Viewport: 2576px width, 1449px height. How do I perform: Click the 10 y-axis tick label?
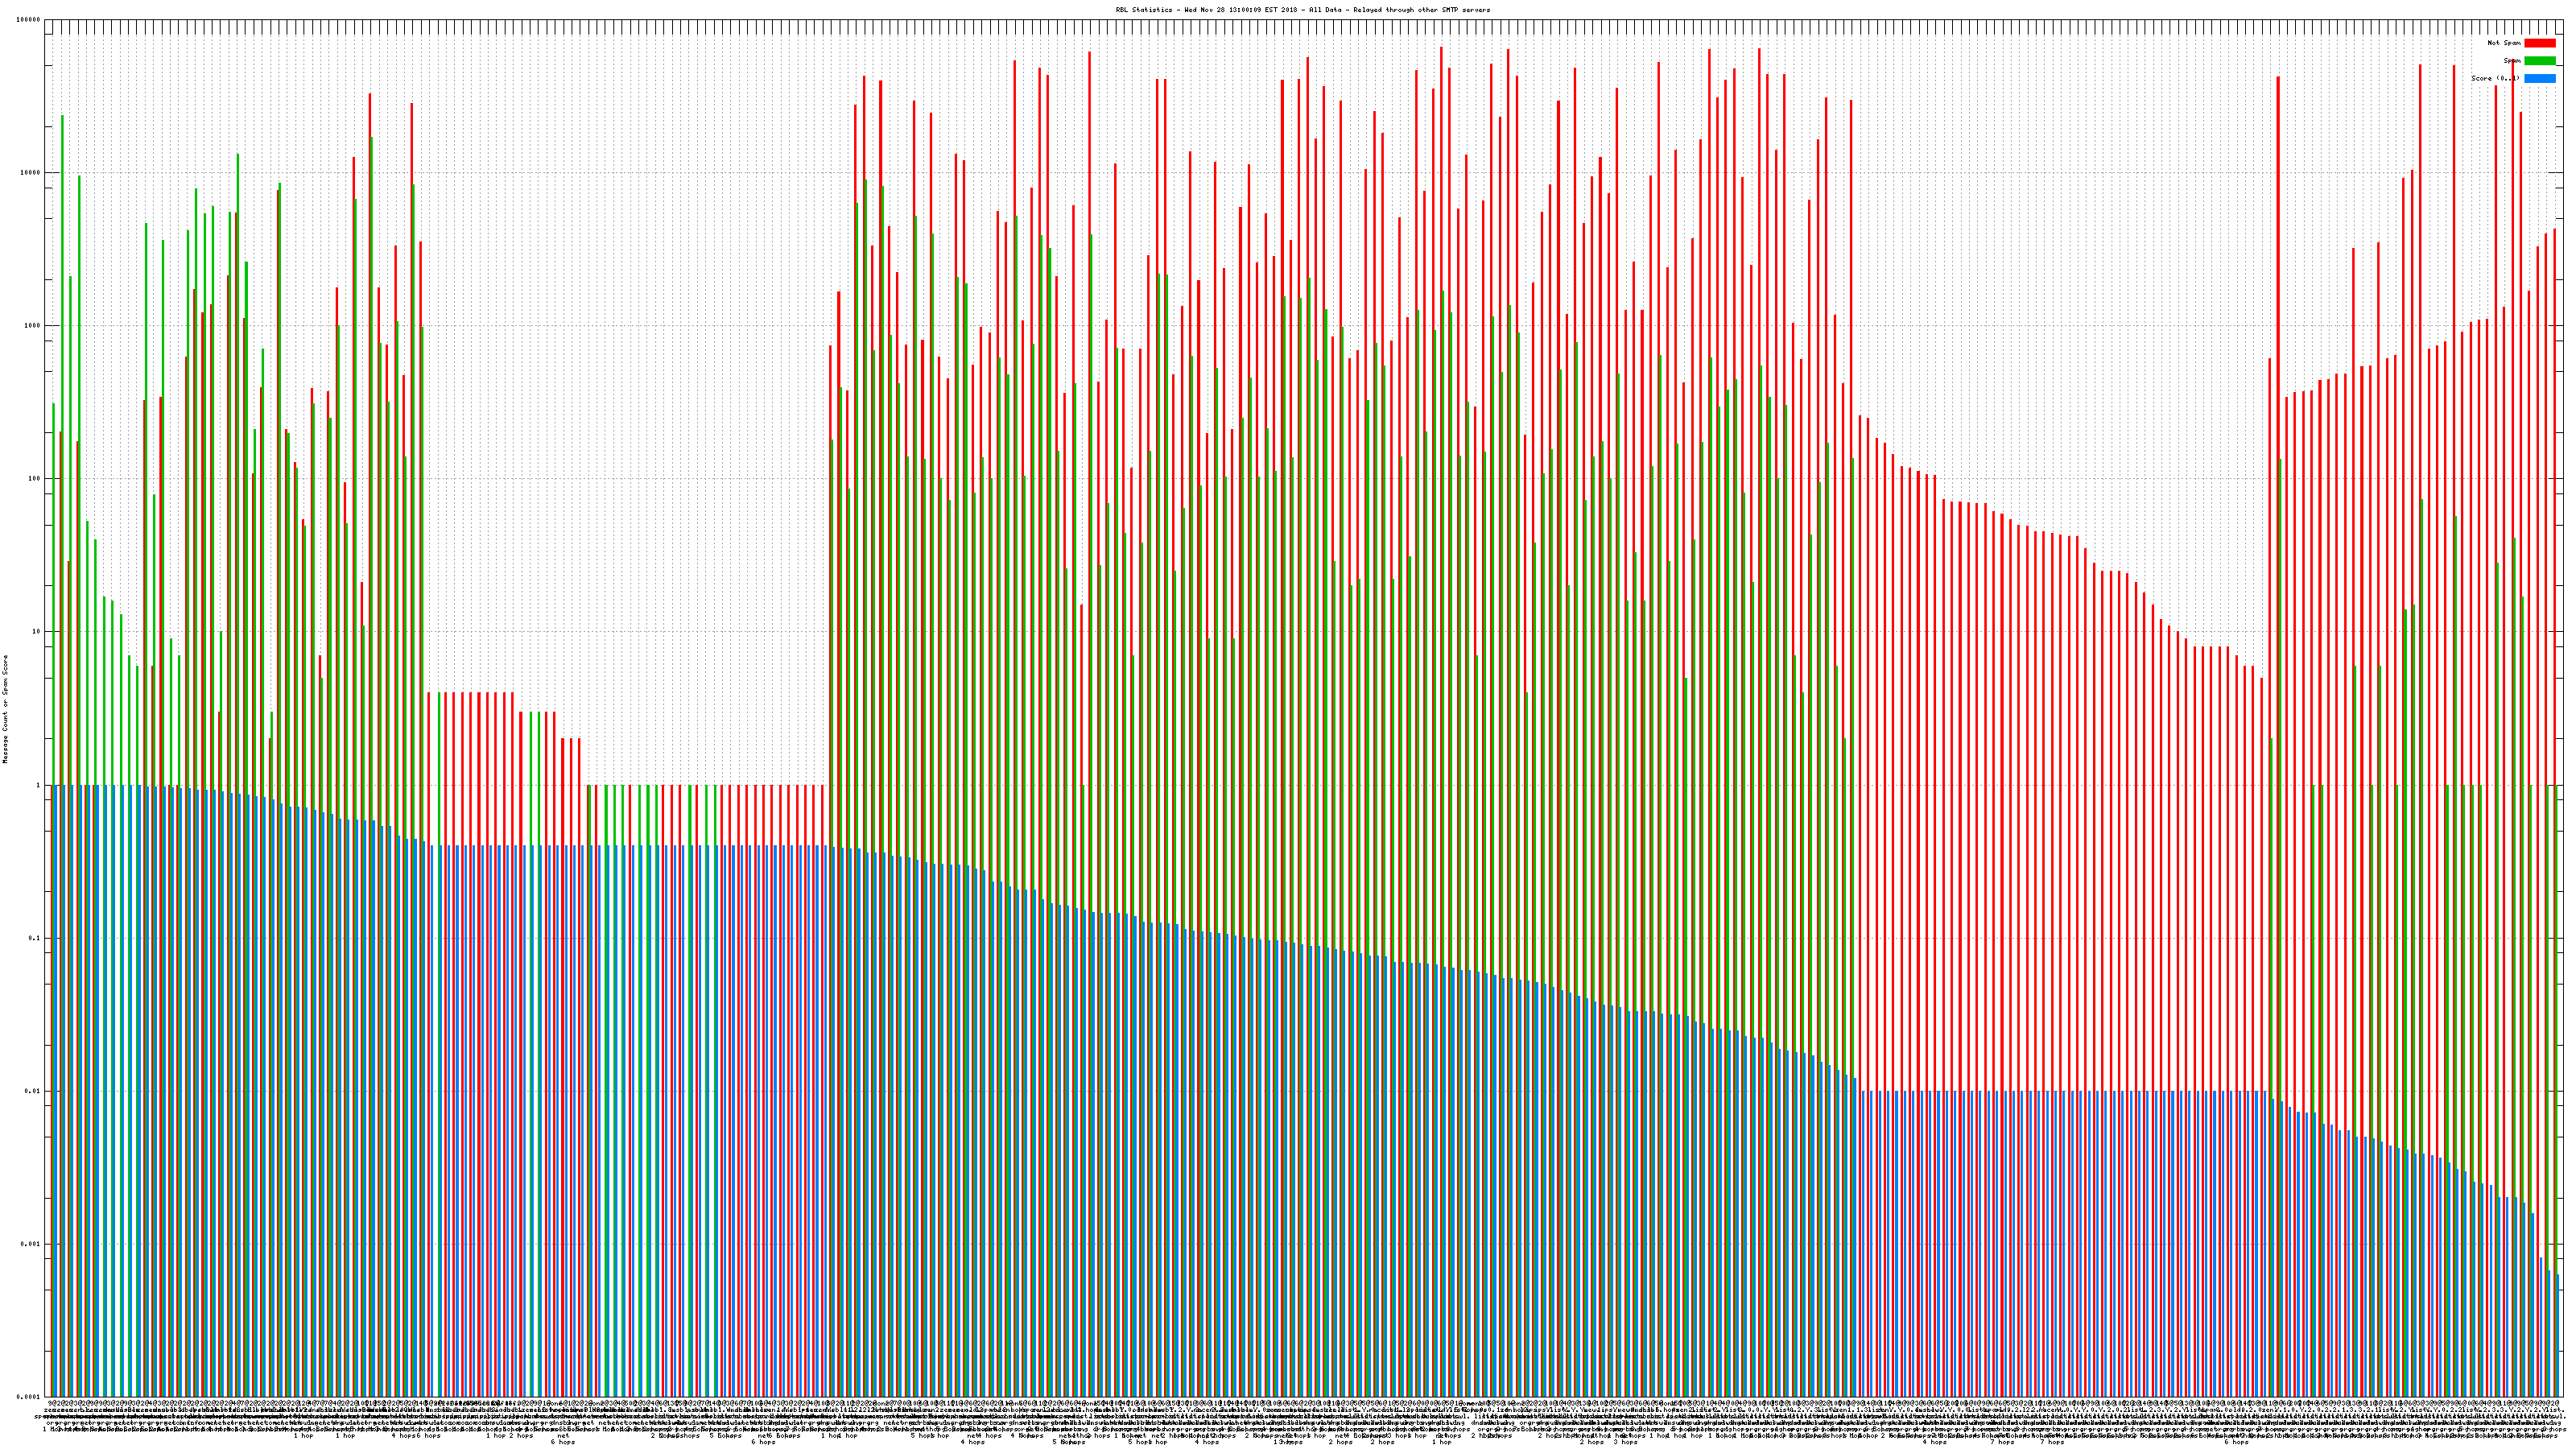(36, 632)
